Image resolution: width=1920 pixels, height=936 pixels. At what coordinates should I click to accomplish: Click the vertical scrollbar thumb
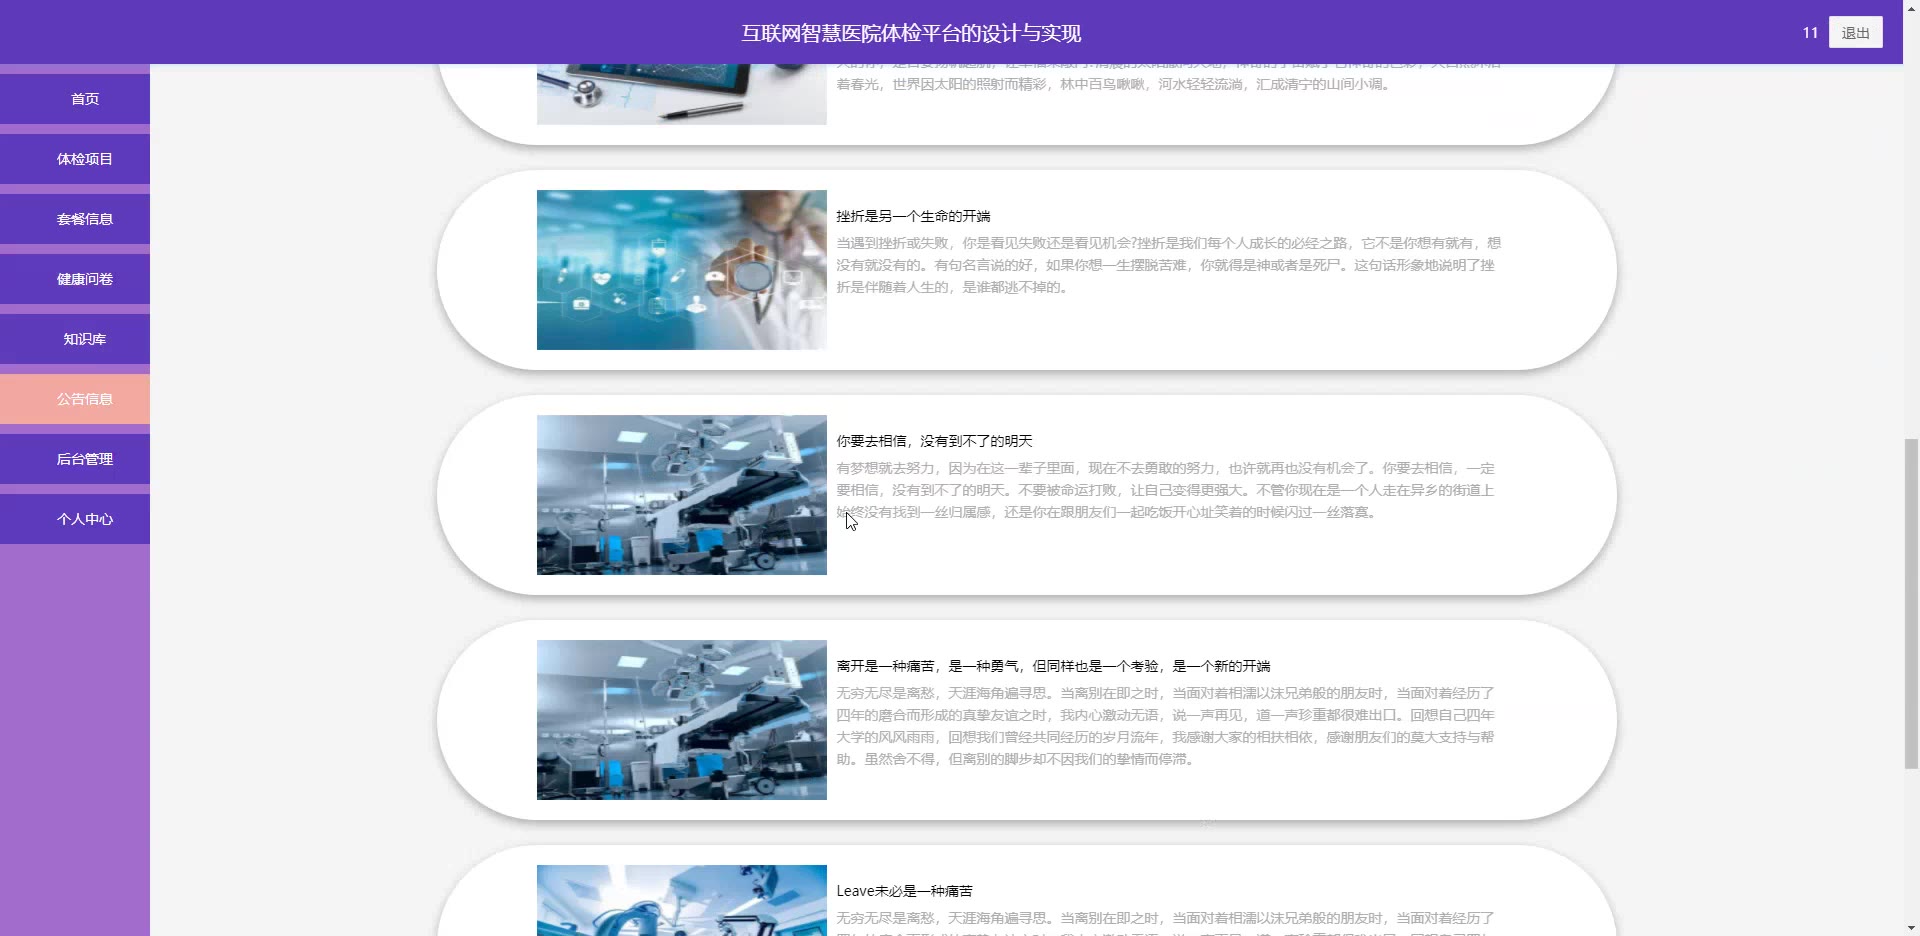pyautogui.click(x=1911, y=603)
